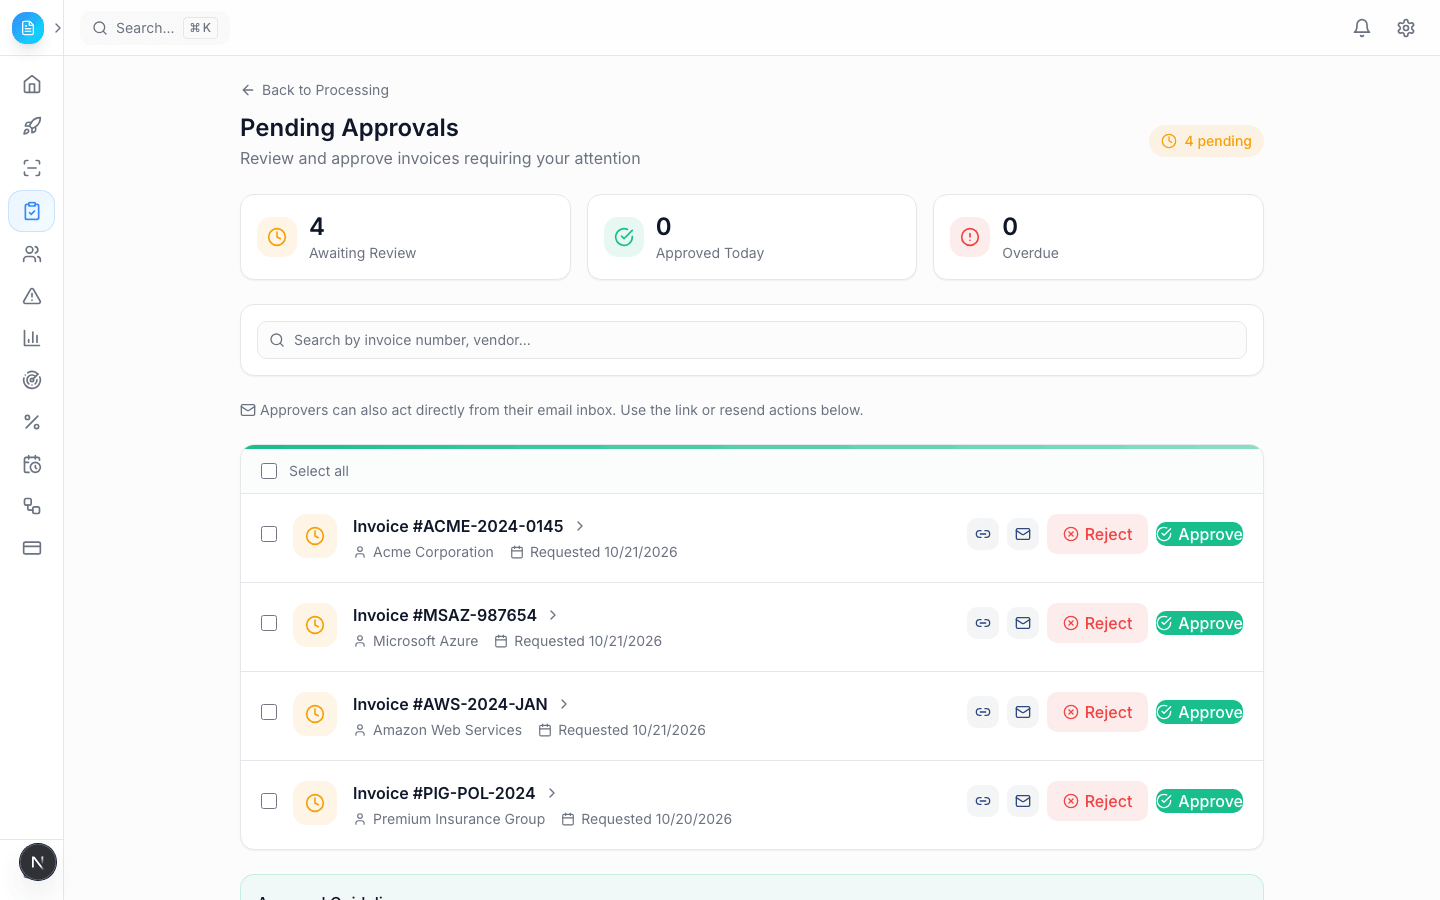The width and height of the screenshot is (1440, 900).
Task: Open details chevron for Invoice #MSAZ-987654
Action: click(x=553, y=615)
